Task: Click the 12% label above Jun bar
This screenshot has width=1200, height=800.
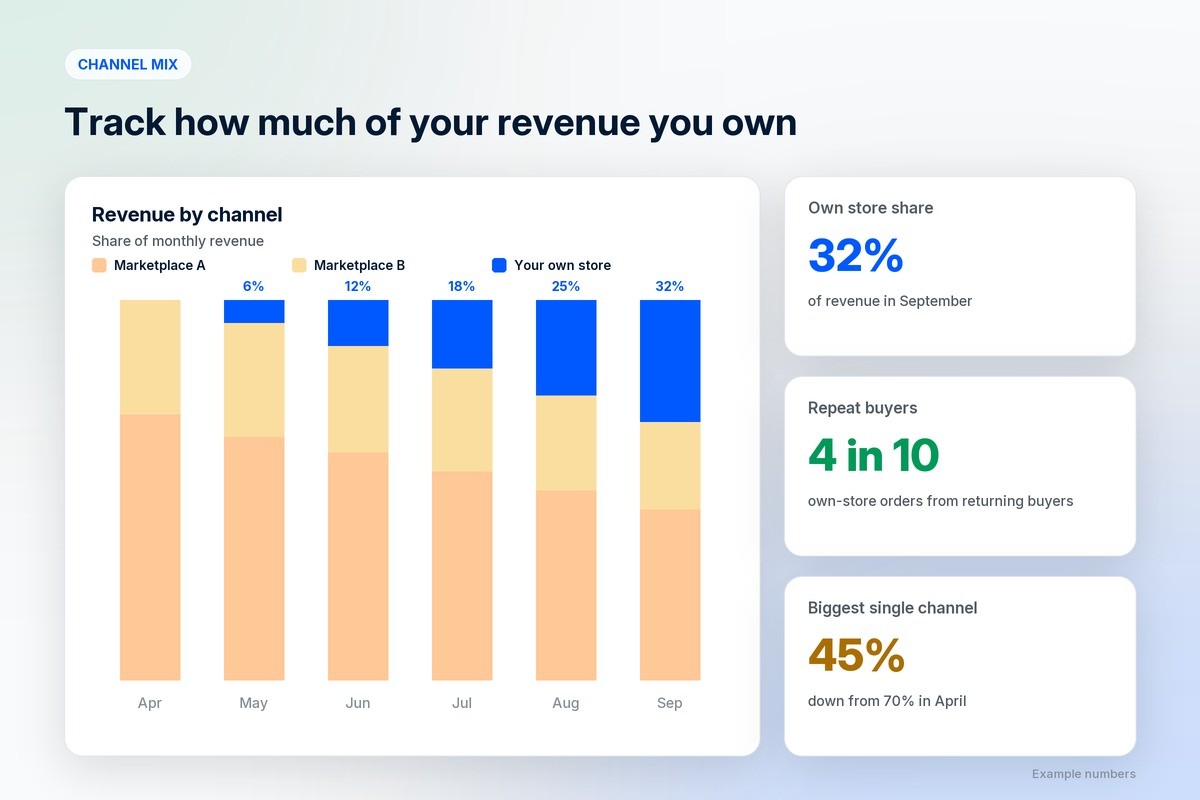Action: (x=358, y=286)
